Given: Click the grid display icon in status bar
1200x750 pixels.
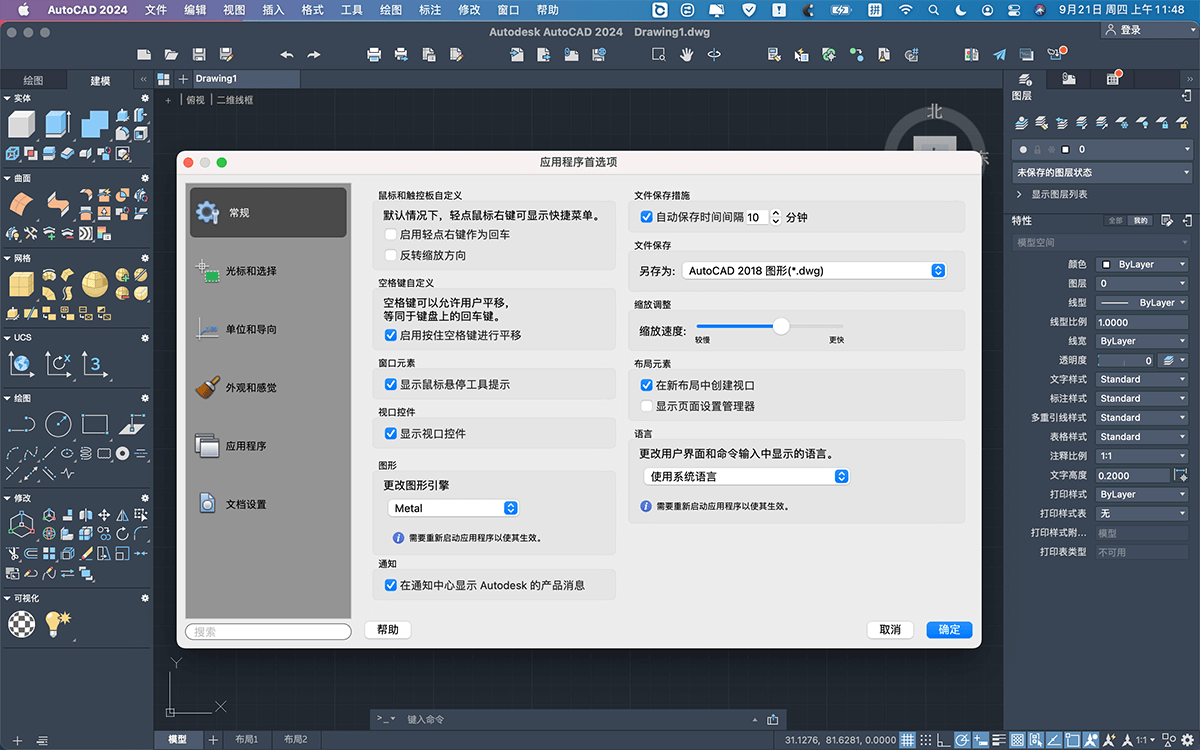Looking at the screenshot, I should tap(907, 740).
